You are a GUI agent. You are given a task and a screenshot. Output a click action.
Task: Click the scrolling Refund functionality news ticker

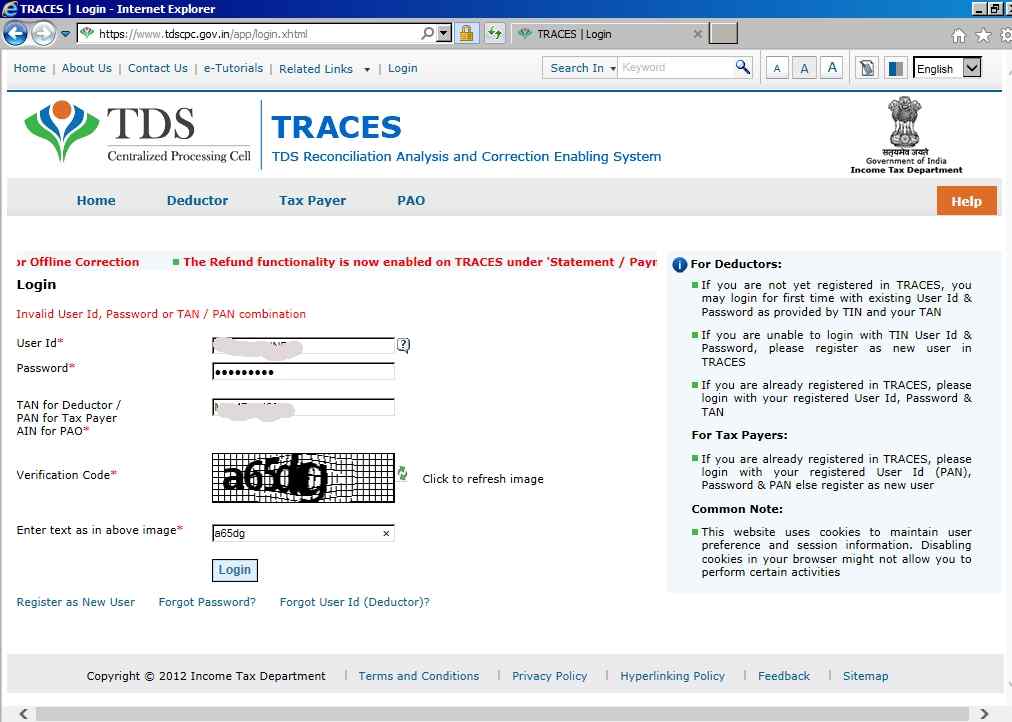tap(414, 262)
